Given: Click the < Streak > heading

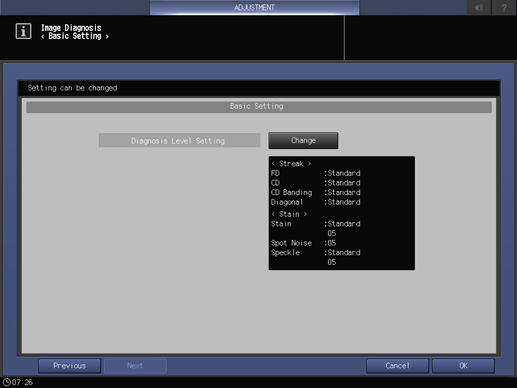Looking at the screenshot, I should (x=291, y=164).
